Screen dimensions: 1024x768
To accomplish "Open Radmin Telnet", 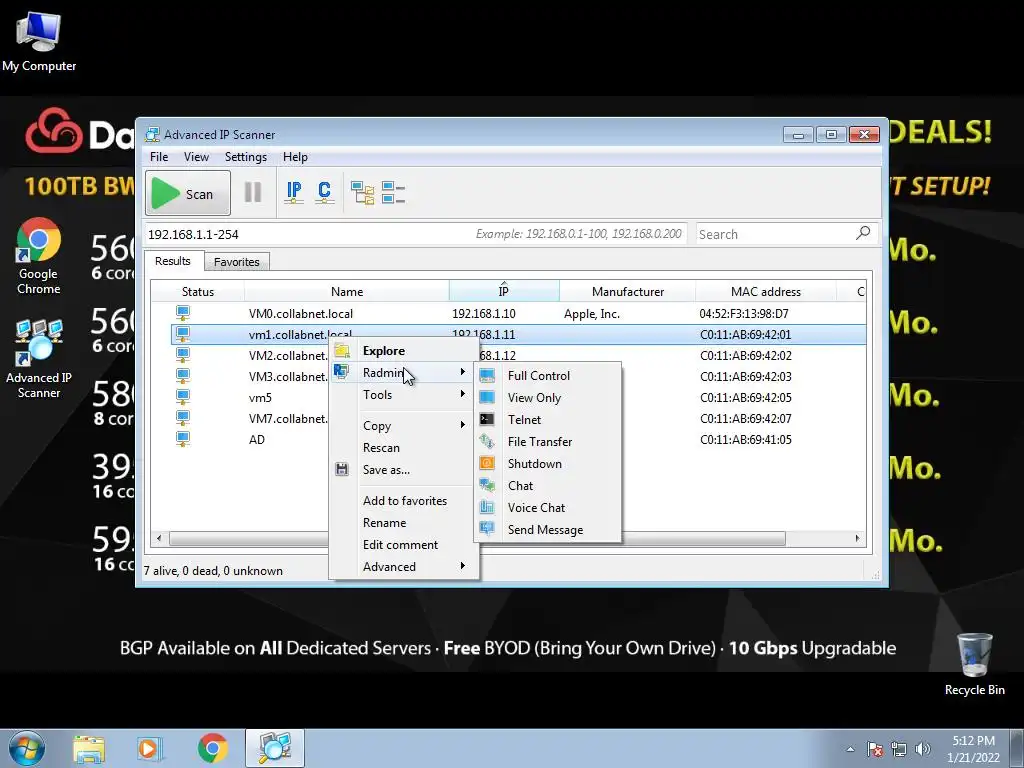I will (x=547, y=420).
